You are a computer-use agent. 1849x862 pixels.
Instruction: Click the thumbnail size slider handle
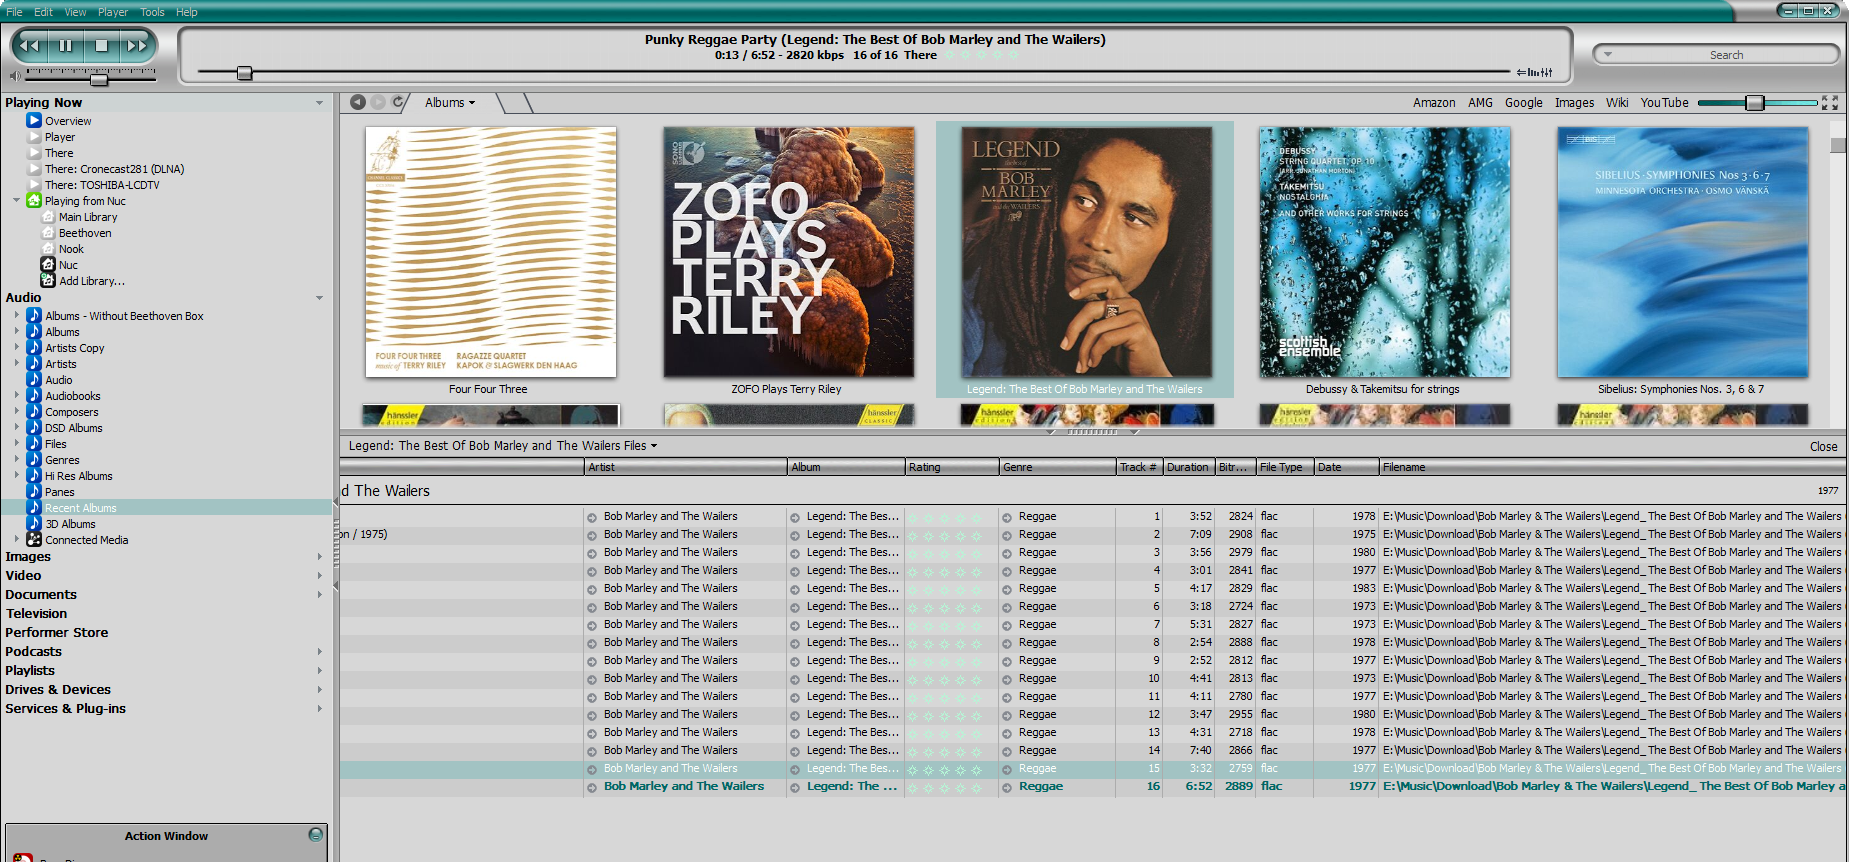click(x=1754, y=103)
